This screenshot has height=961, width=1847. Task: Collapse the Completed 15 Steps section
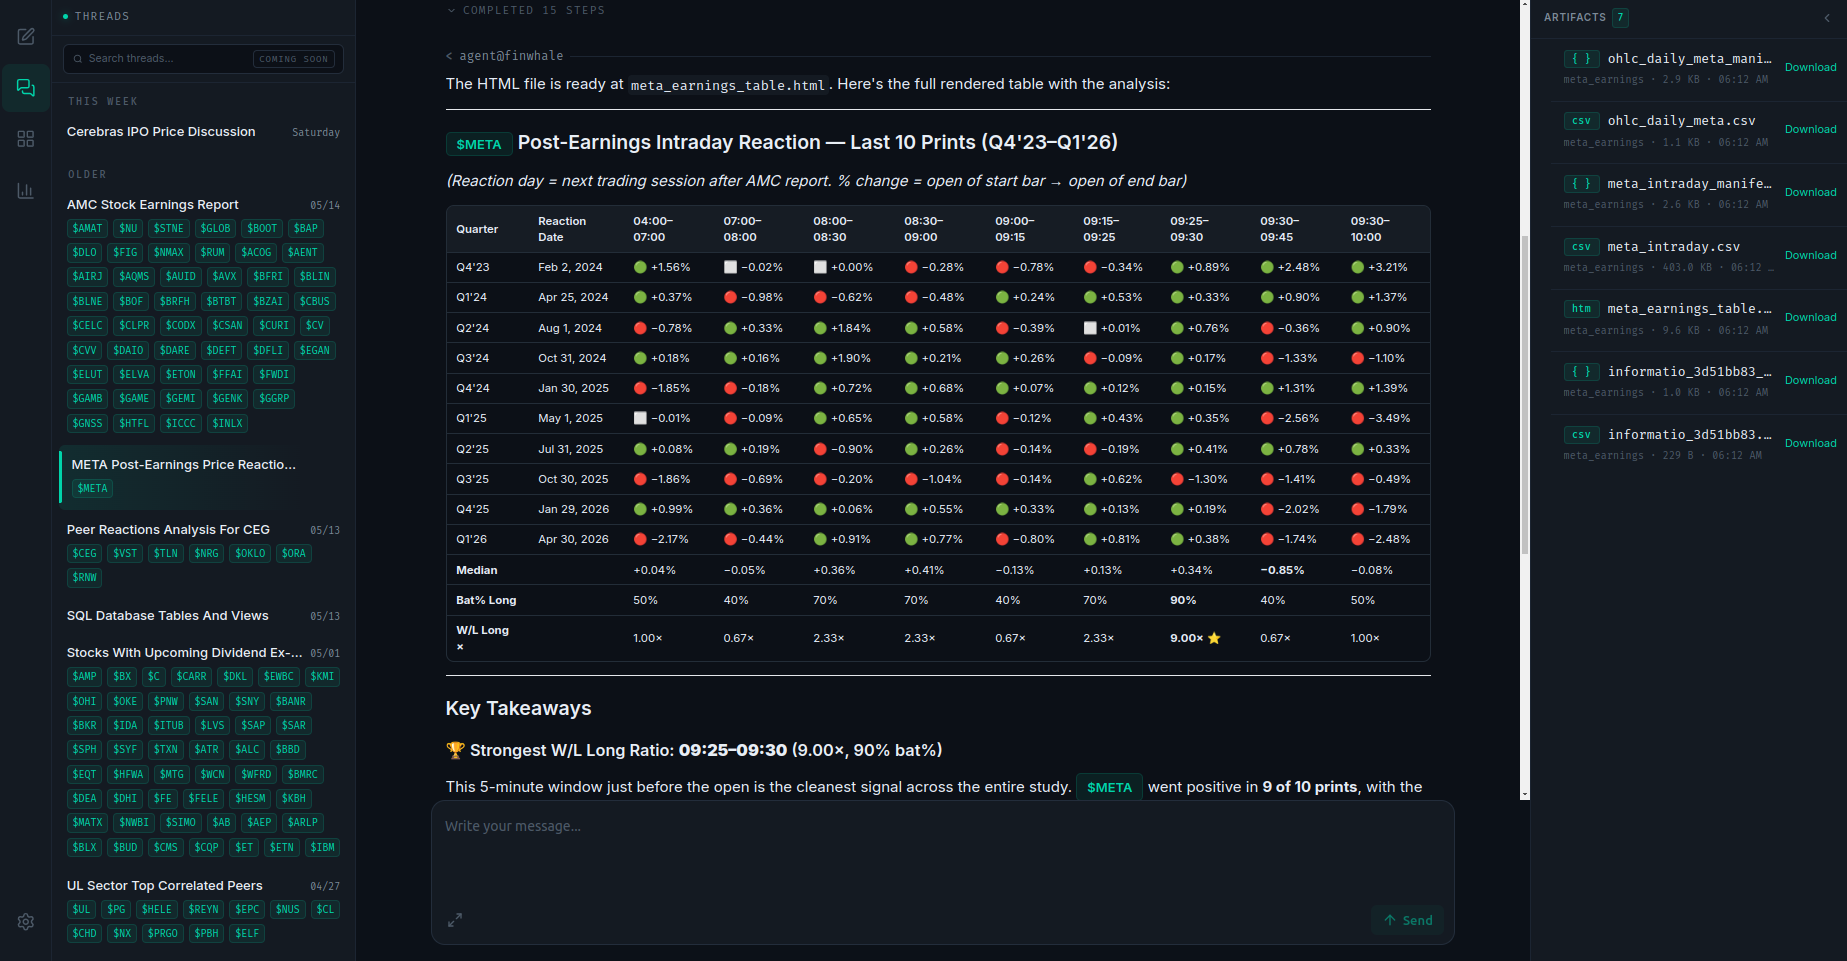[525, 10]
